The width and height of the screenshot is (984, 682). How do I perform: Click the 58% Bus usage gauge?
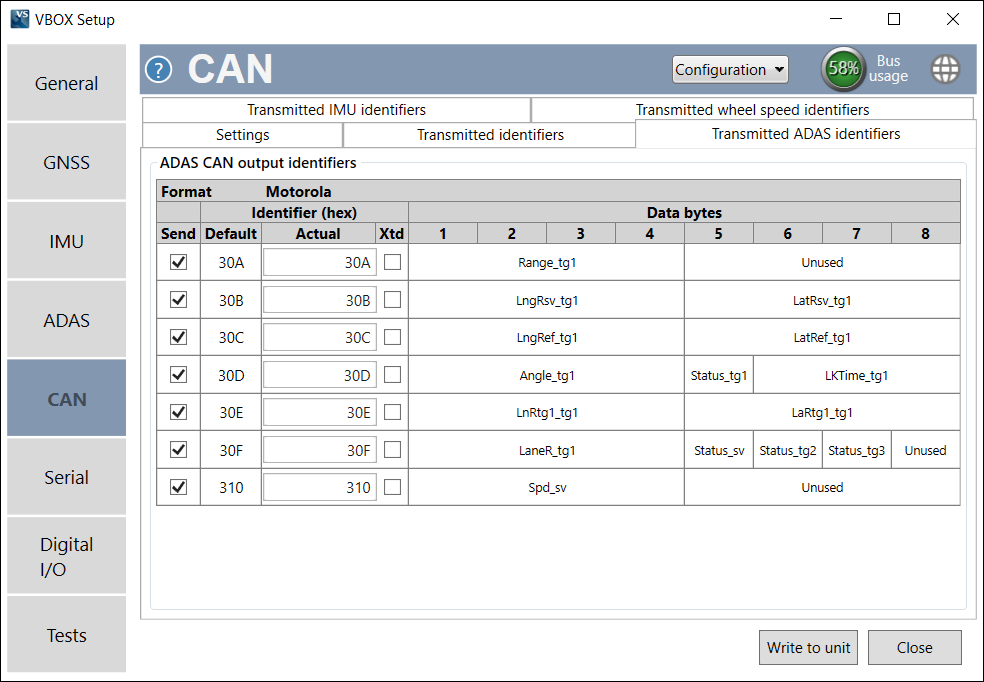coord(843,69)
